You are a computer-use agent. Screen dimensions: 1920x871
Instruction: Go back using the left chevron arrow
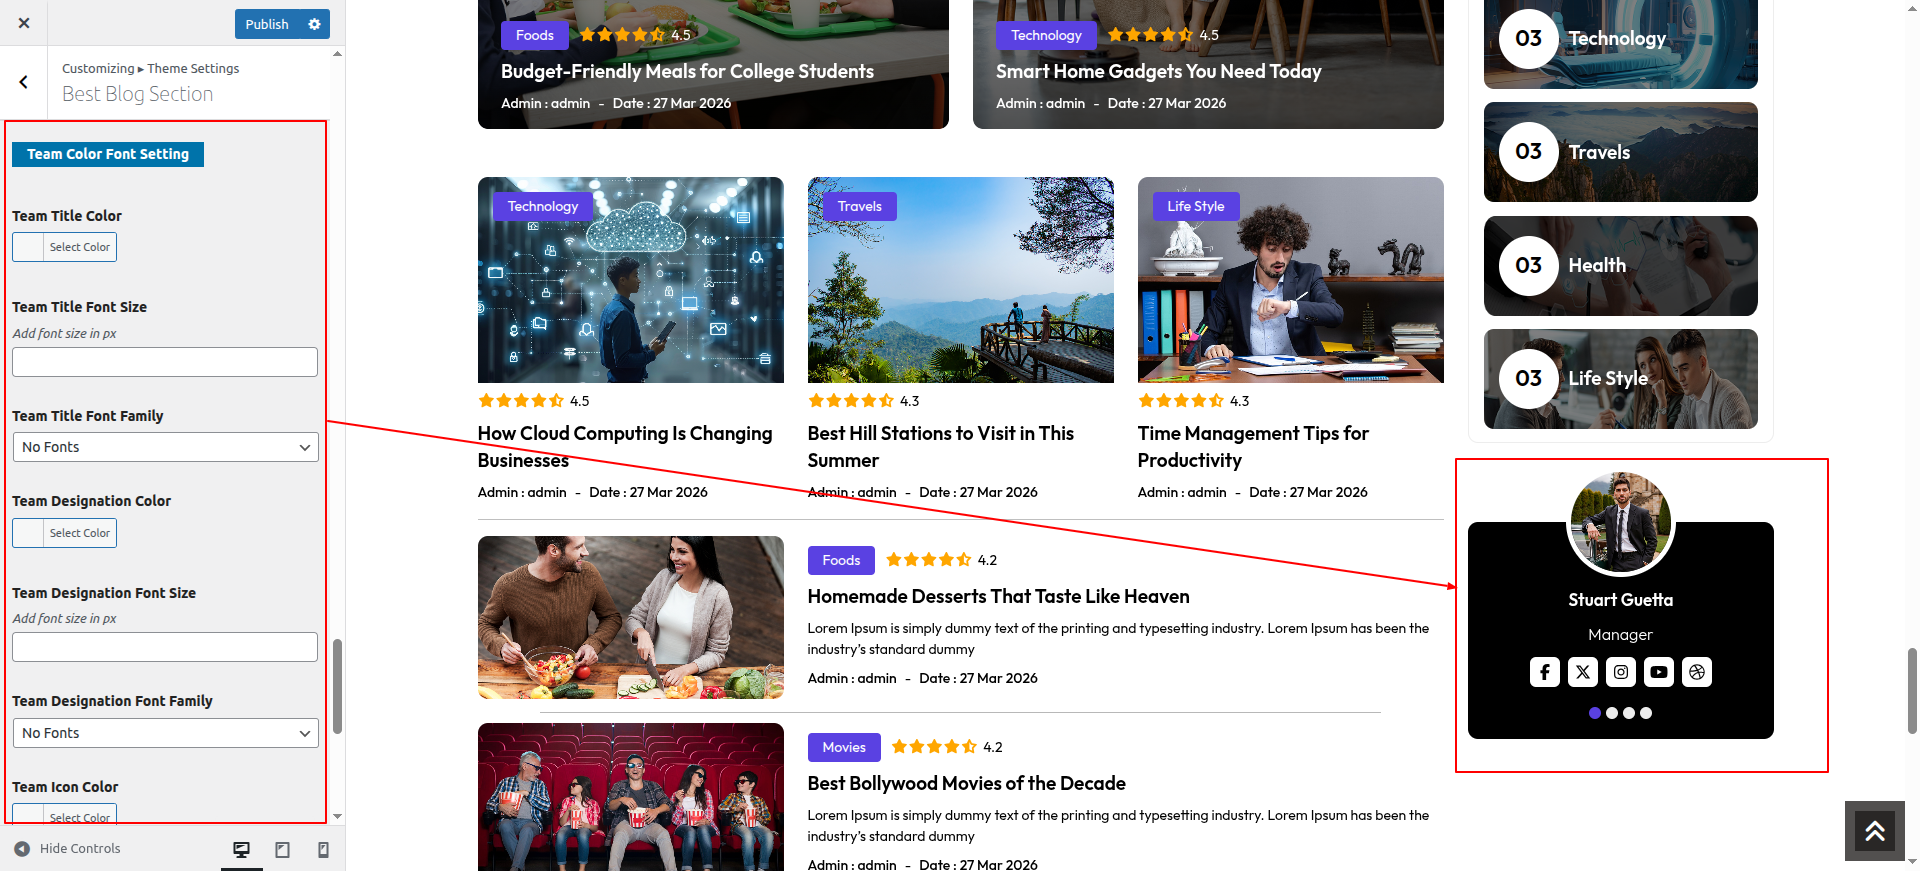(x=24, y=82)
